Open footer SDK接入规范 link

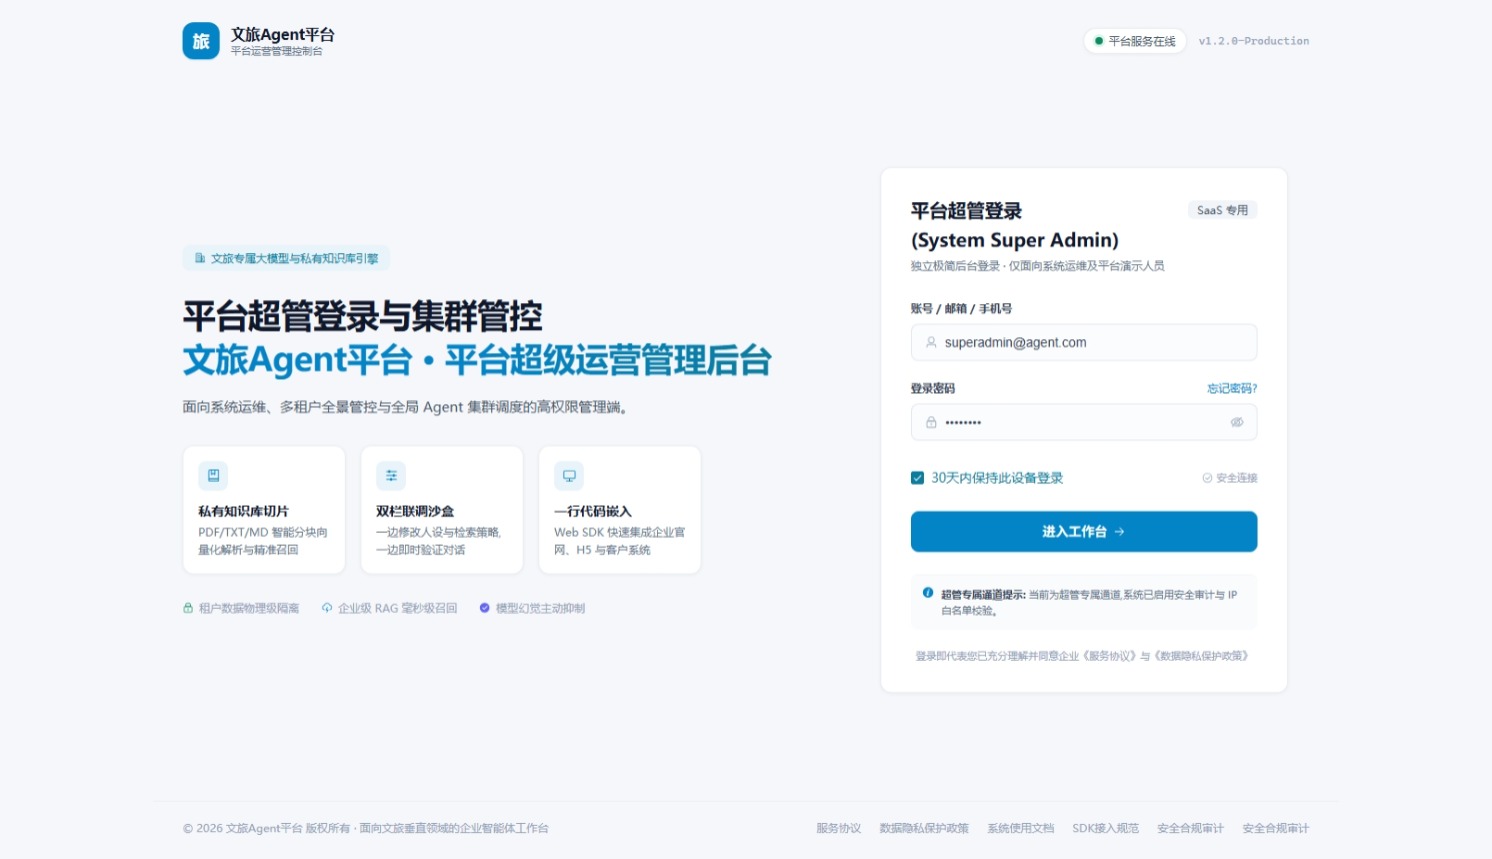point(1105,828)
